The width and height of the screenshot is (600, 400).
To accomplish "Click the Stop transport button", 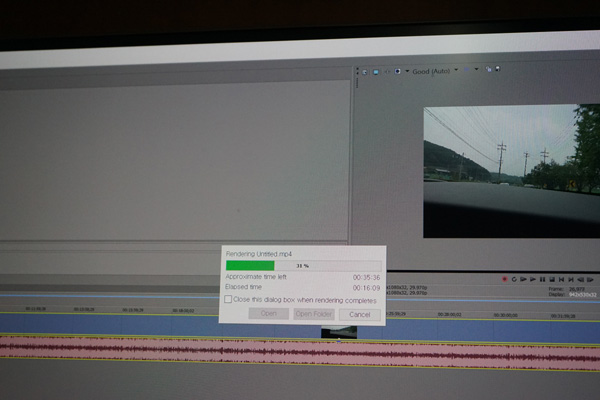I will click(x=552, y=279).
